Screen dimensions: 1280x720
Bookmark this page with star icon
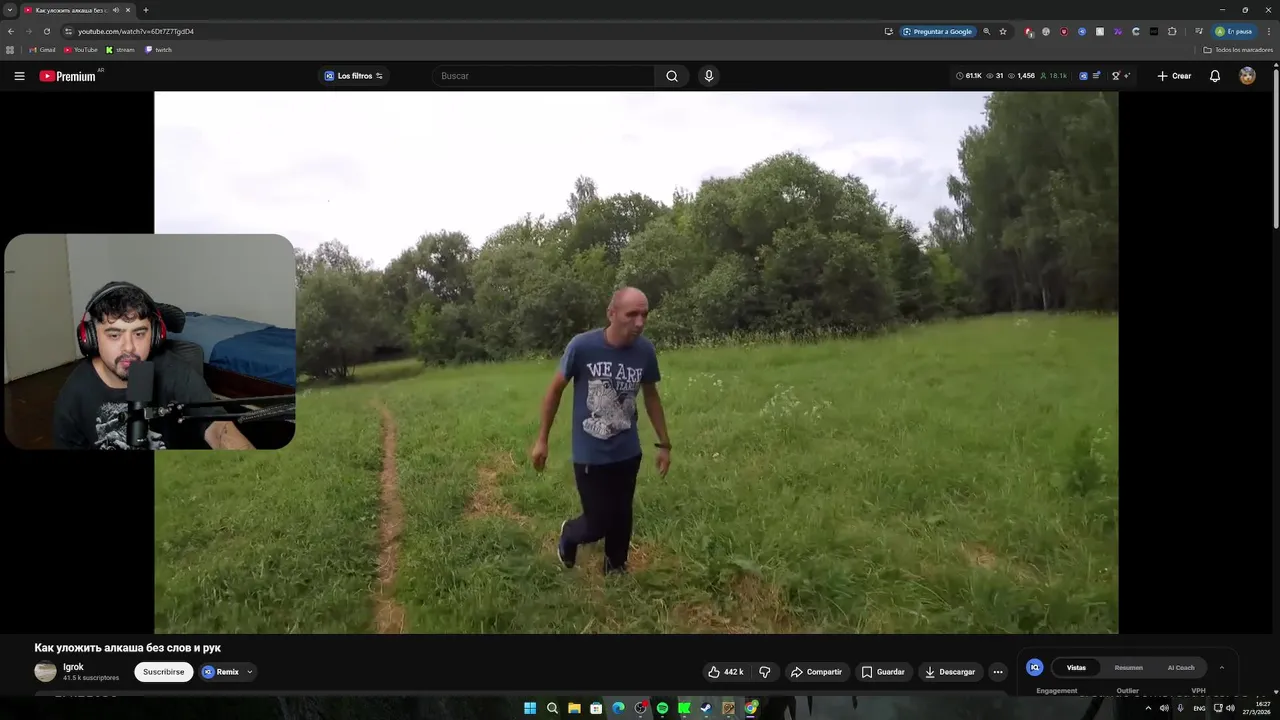1003,31
